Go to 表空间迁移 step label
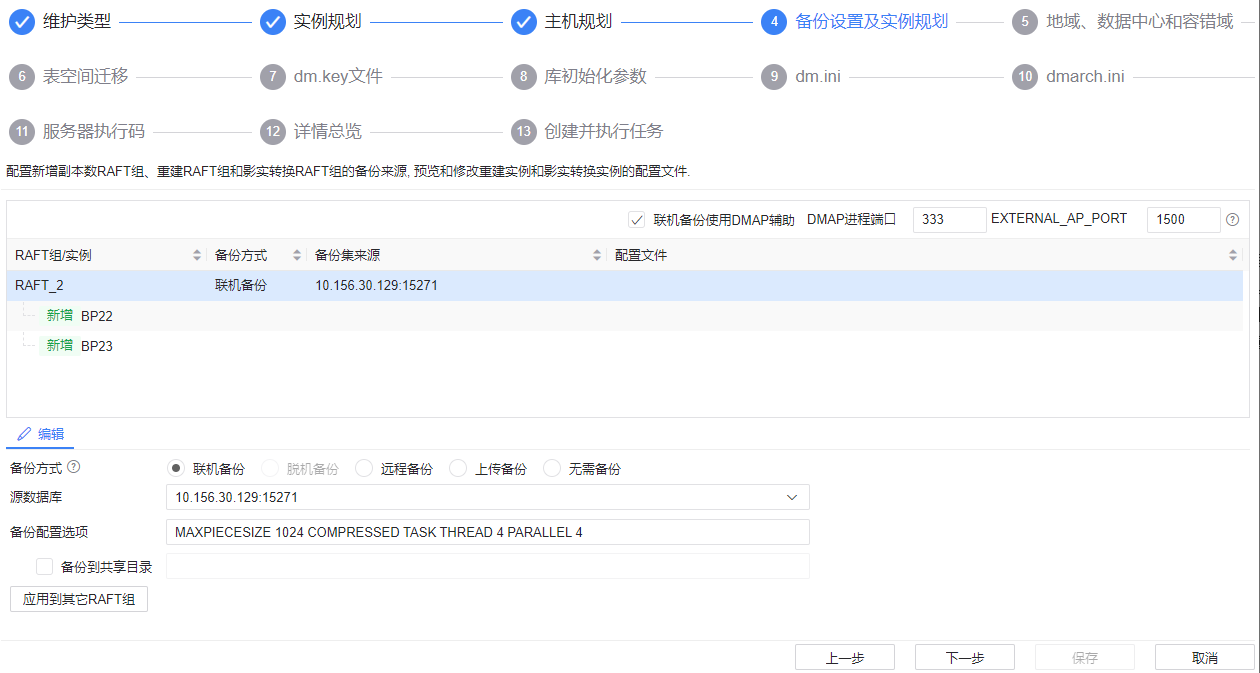The image size is (1260, 673). pyautogui.click(x=85, y=77)
